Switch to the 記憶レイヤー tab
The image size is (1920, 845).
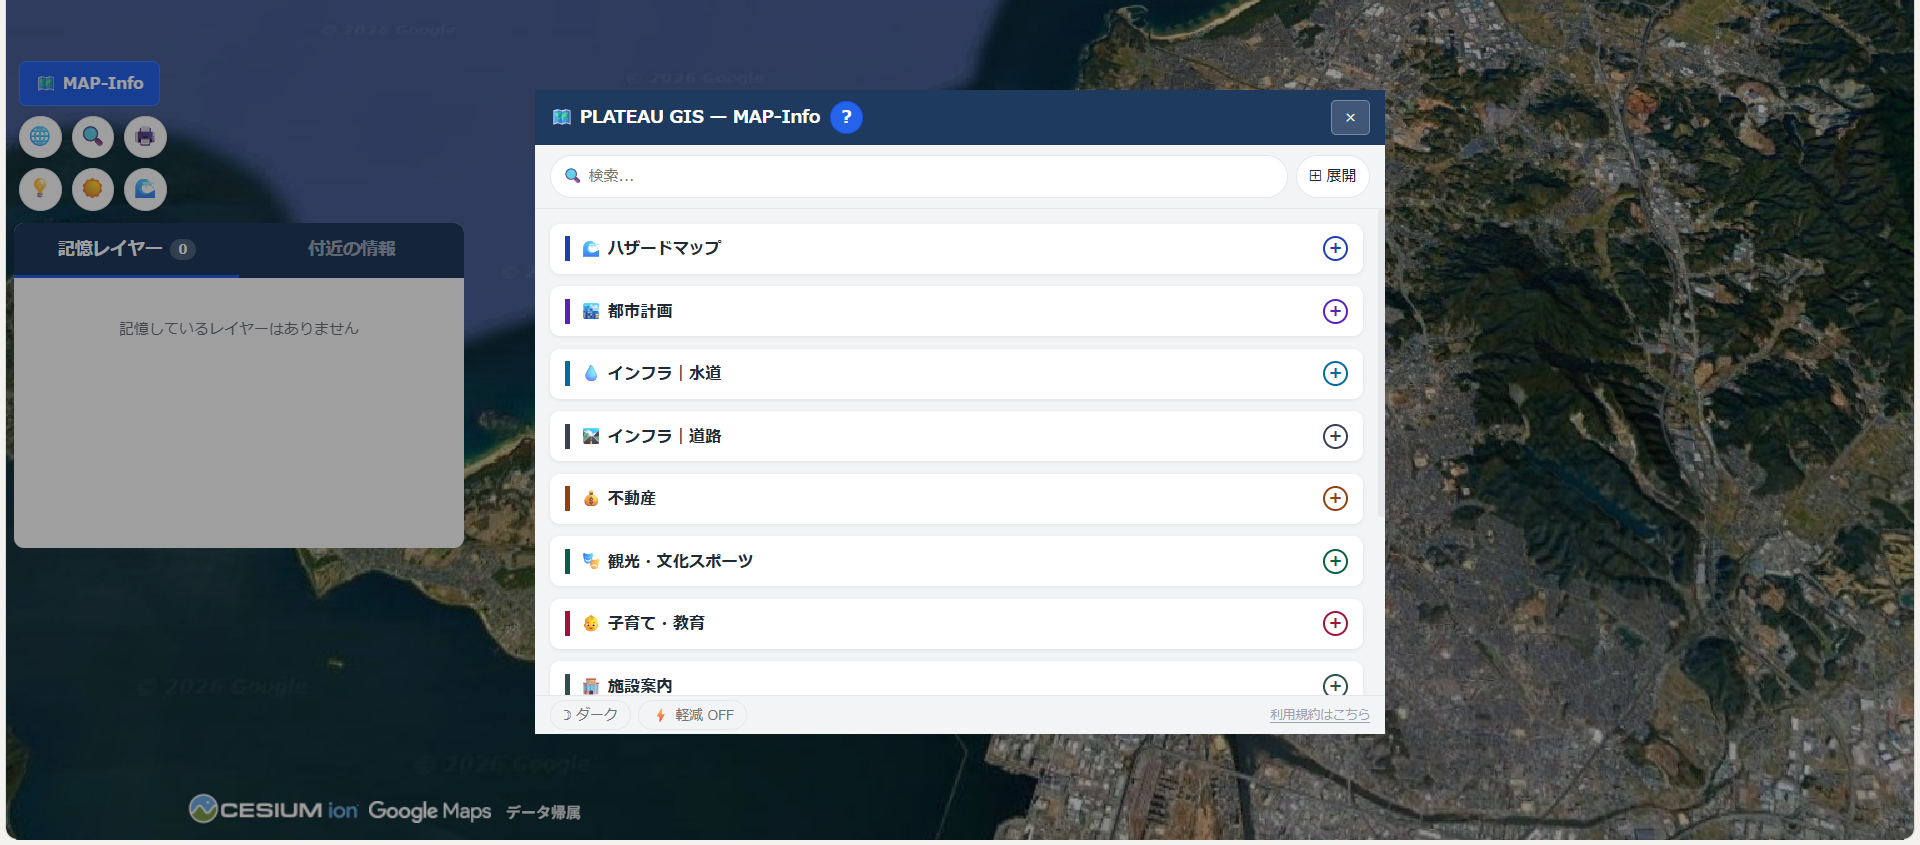click(126, 249)
